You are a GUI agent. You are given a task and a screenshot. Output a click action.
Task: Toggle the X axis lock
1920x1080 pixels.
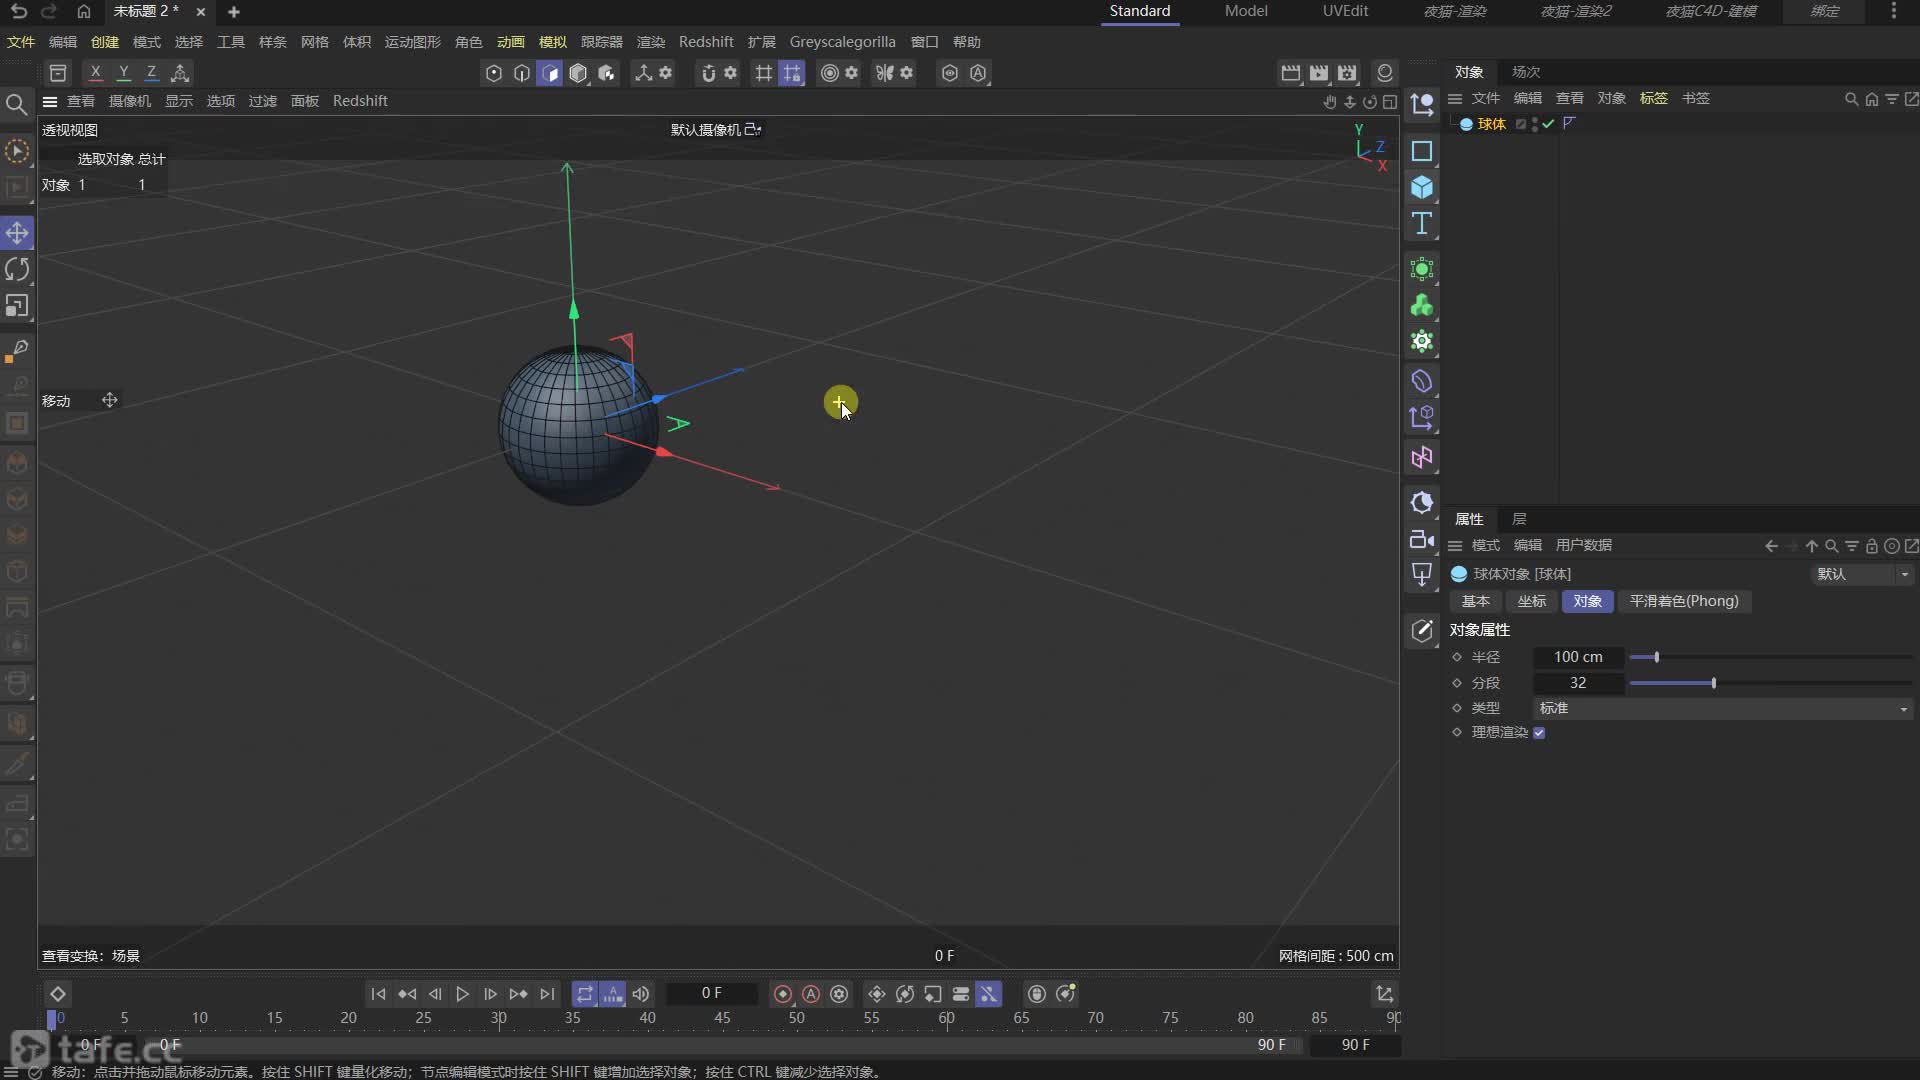coord(95,73)
